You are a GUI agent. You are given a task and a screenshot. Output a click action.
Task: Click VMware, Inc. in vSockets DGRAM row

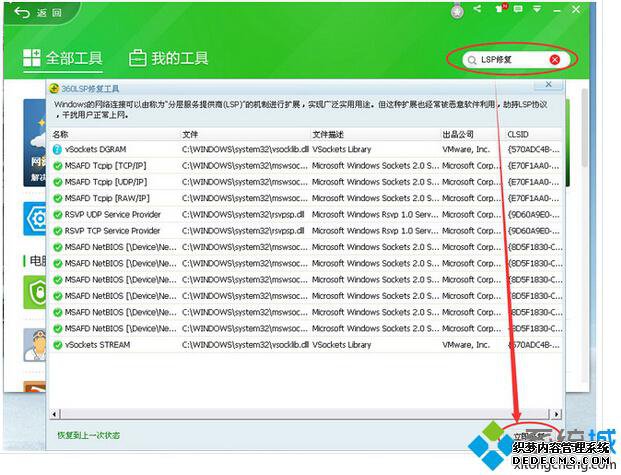(466, 149)
